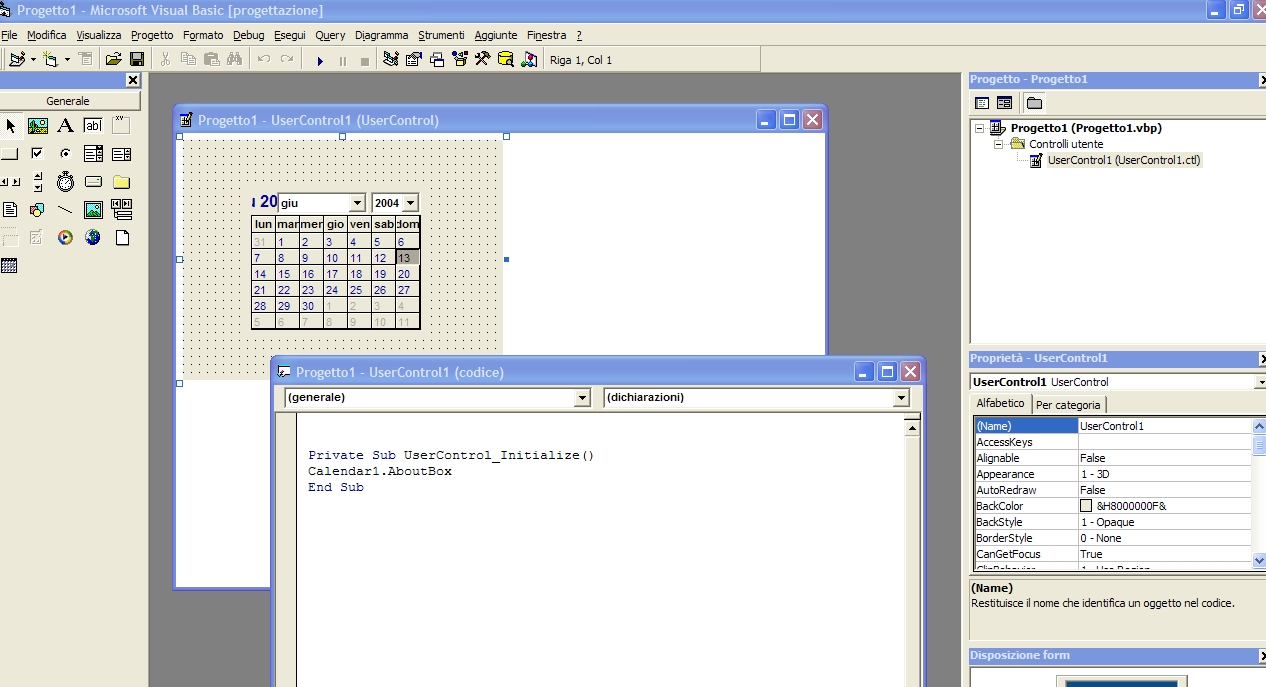Image resolution: width=1266 pixels, height=687 pixels.
Task: Select the ComboBox control tool
Action: pyautogui.click(x=93, y=154)
